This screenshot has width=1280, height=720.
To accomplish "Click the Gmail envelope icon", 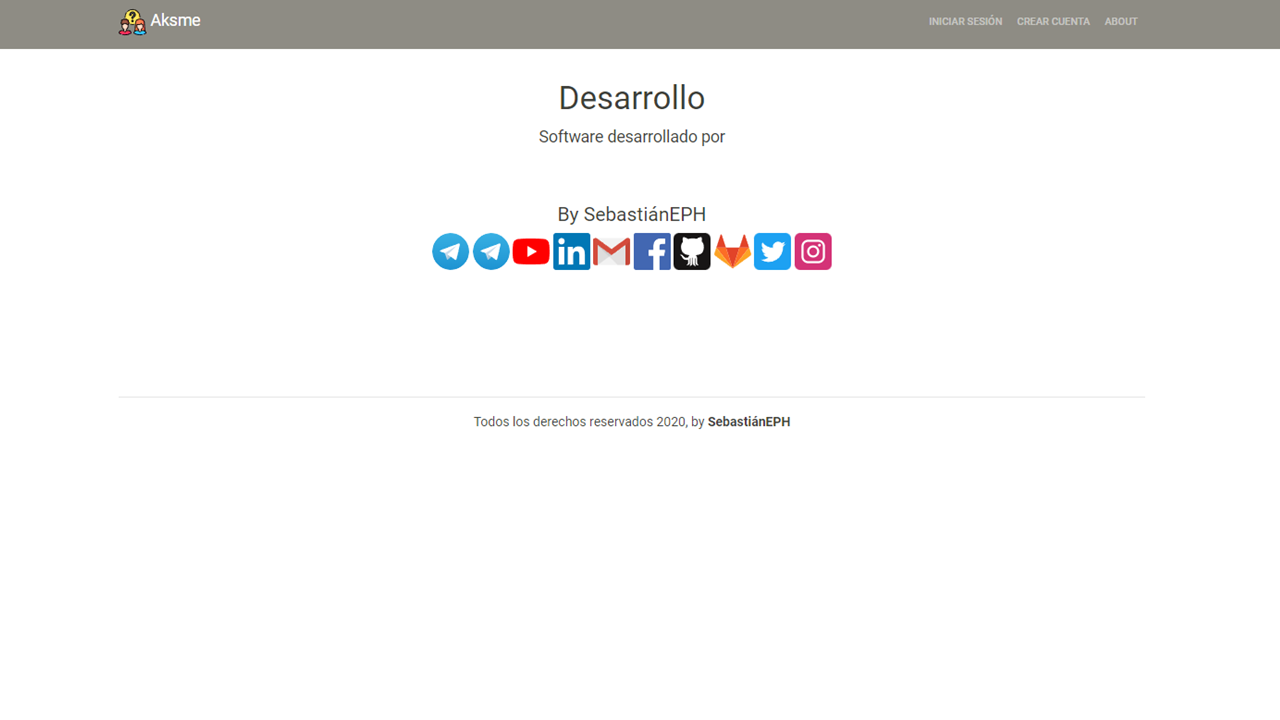I will point(612,251).
